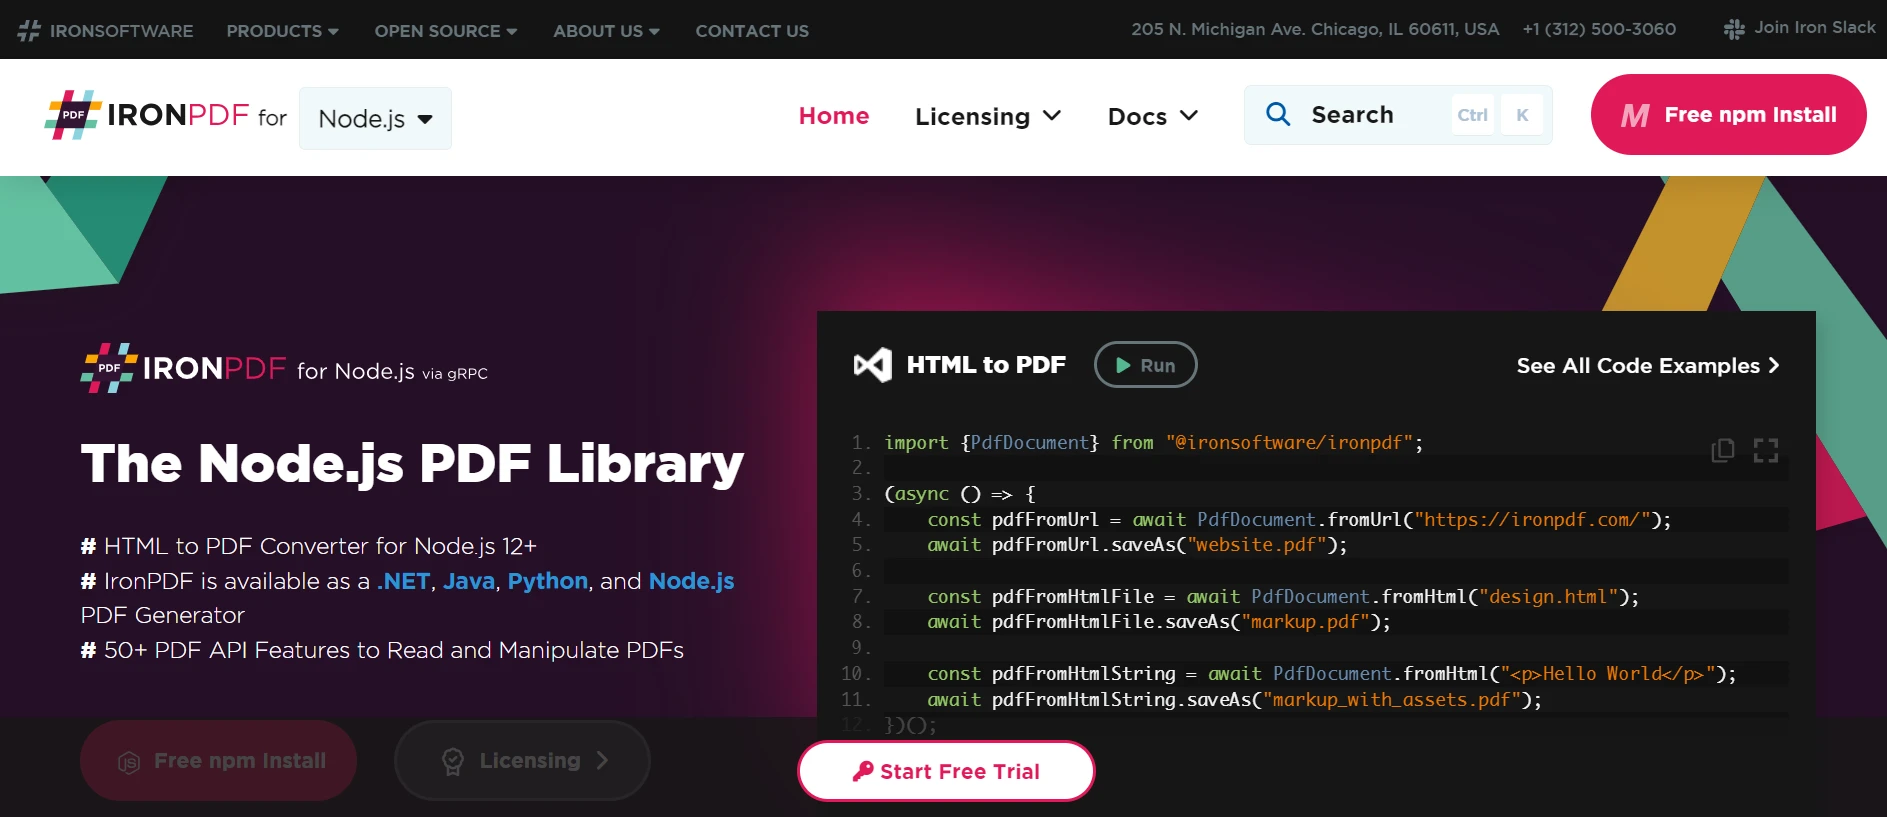The image size is (1887, 817).
Task: Click the address text 205 N. Michigan Ave.
Action: pyautogui.click(x=1315, y=29)
